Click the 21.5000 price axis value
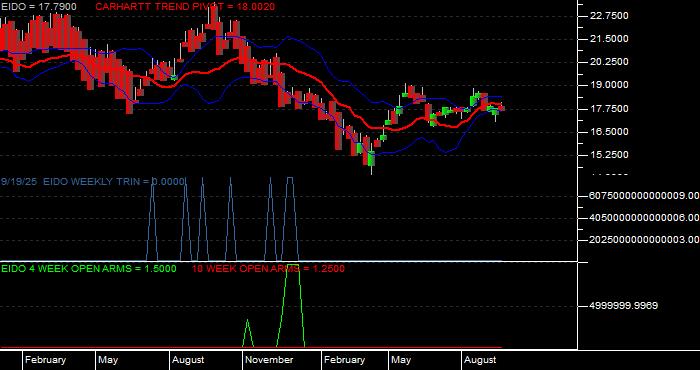The height and width of the screenshot is (370, 700). click(x=610, y=39)
